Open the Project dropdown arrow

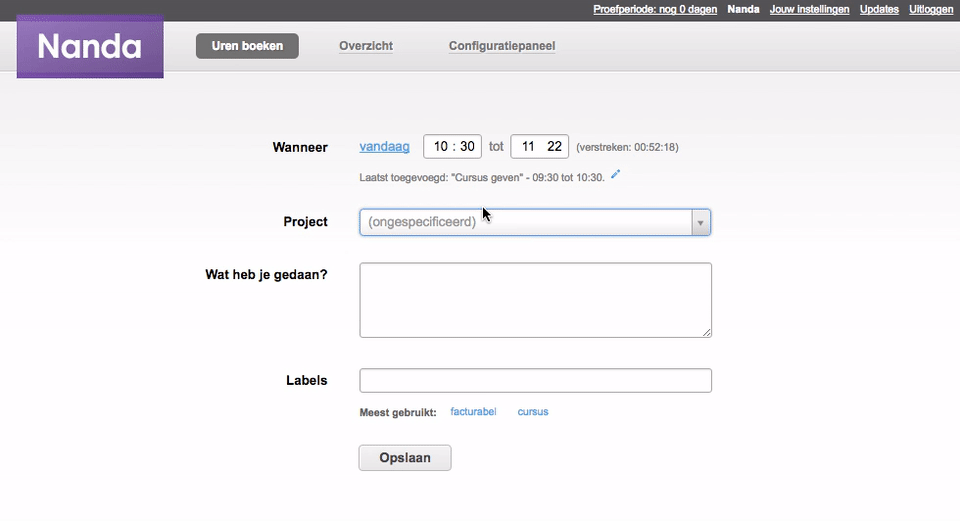[700, 223]
